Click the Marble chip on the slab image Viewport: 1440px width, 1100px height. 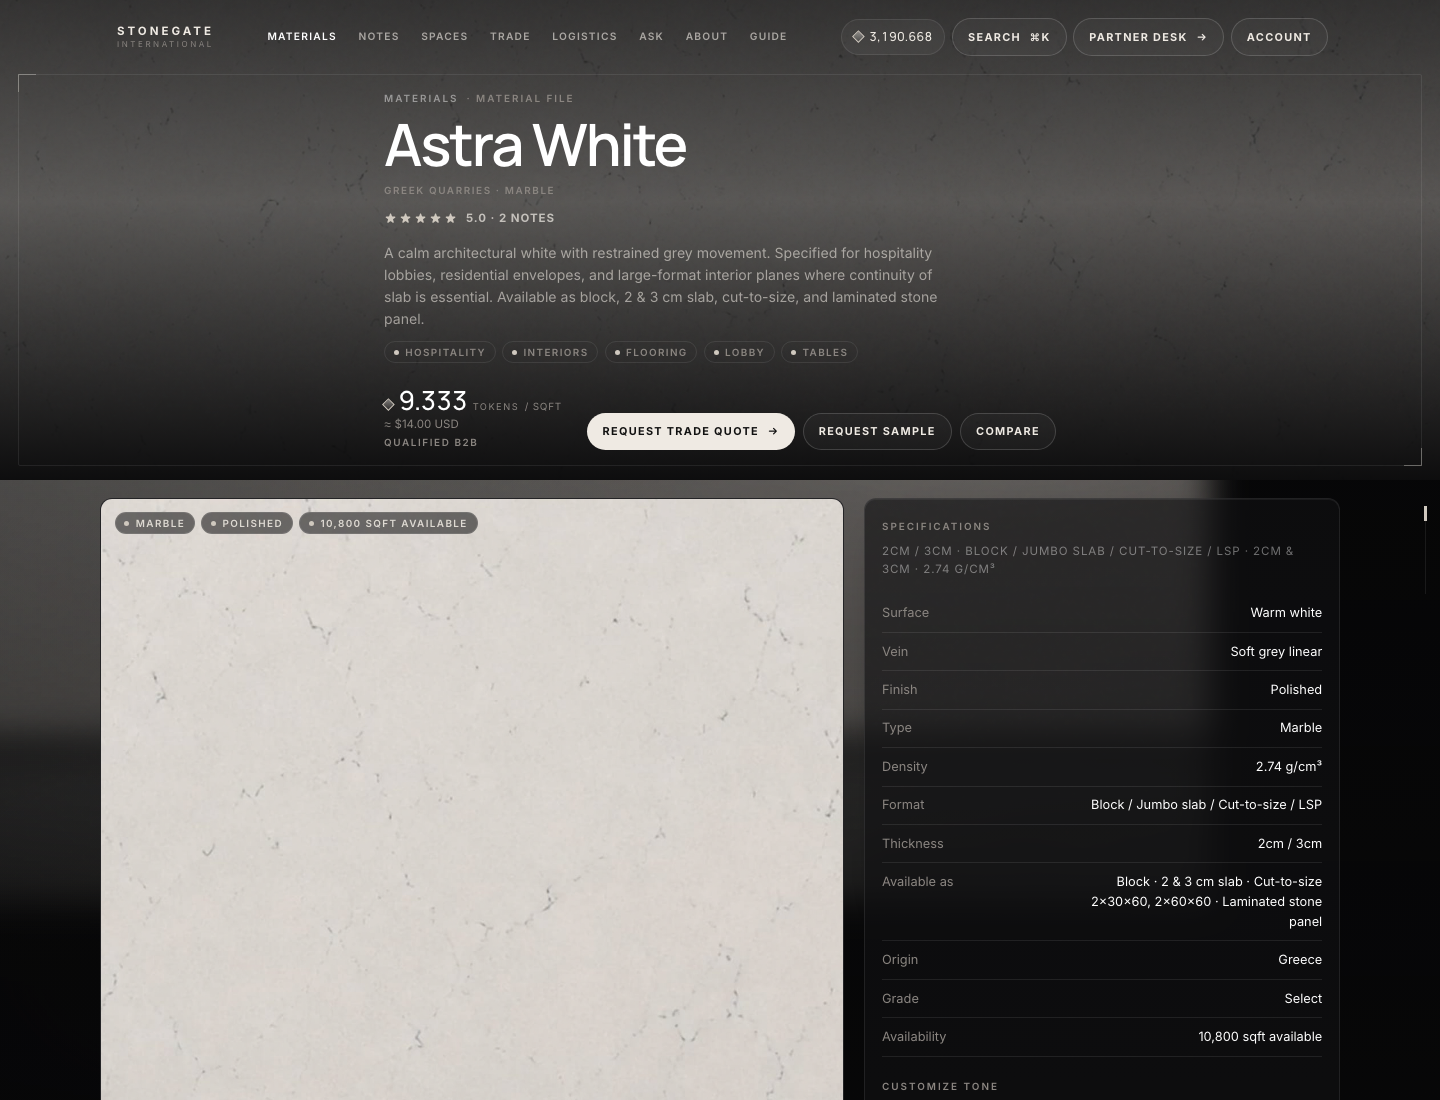point(155,523)
